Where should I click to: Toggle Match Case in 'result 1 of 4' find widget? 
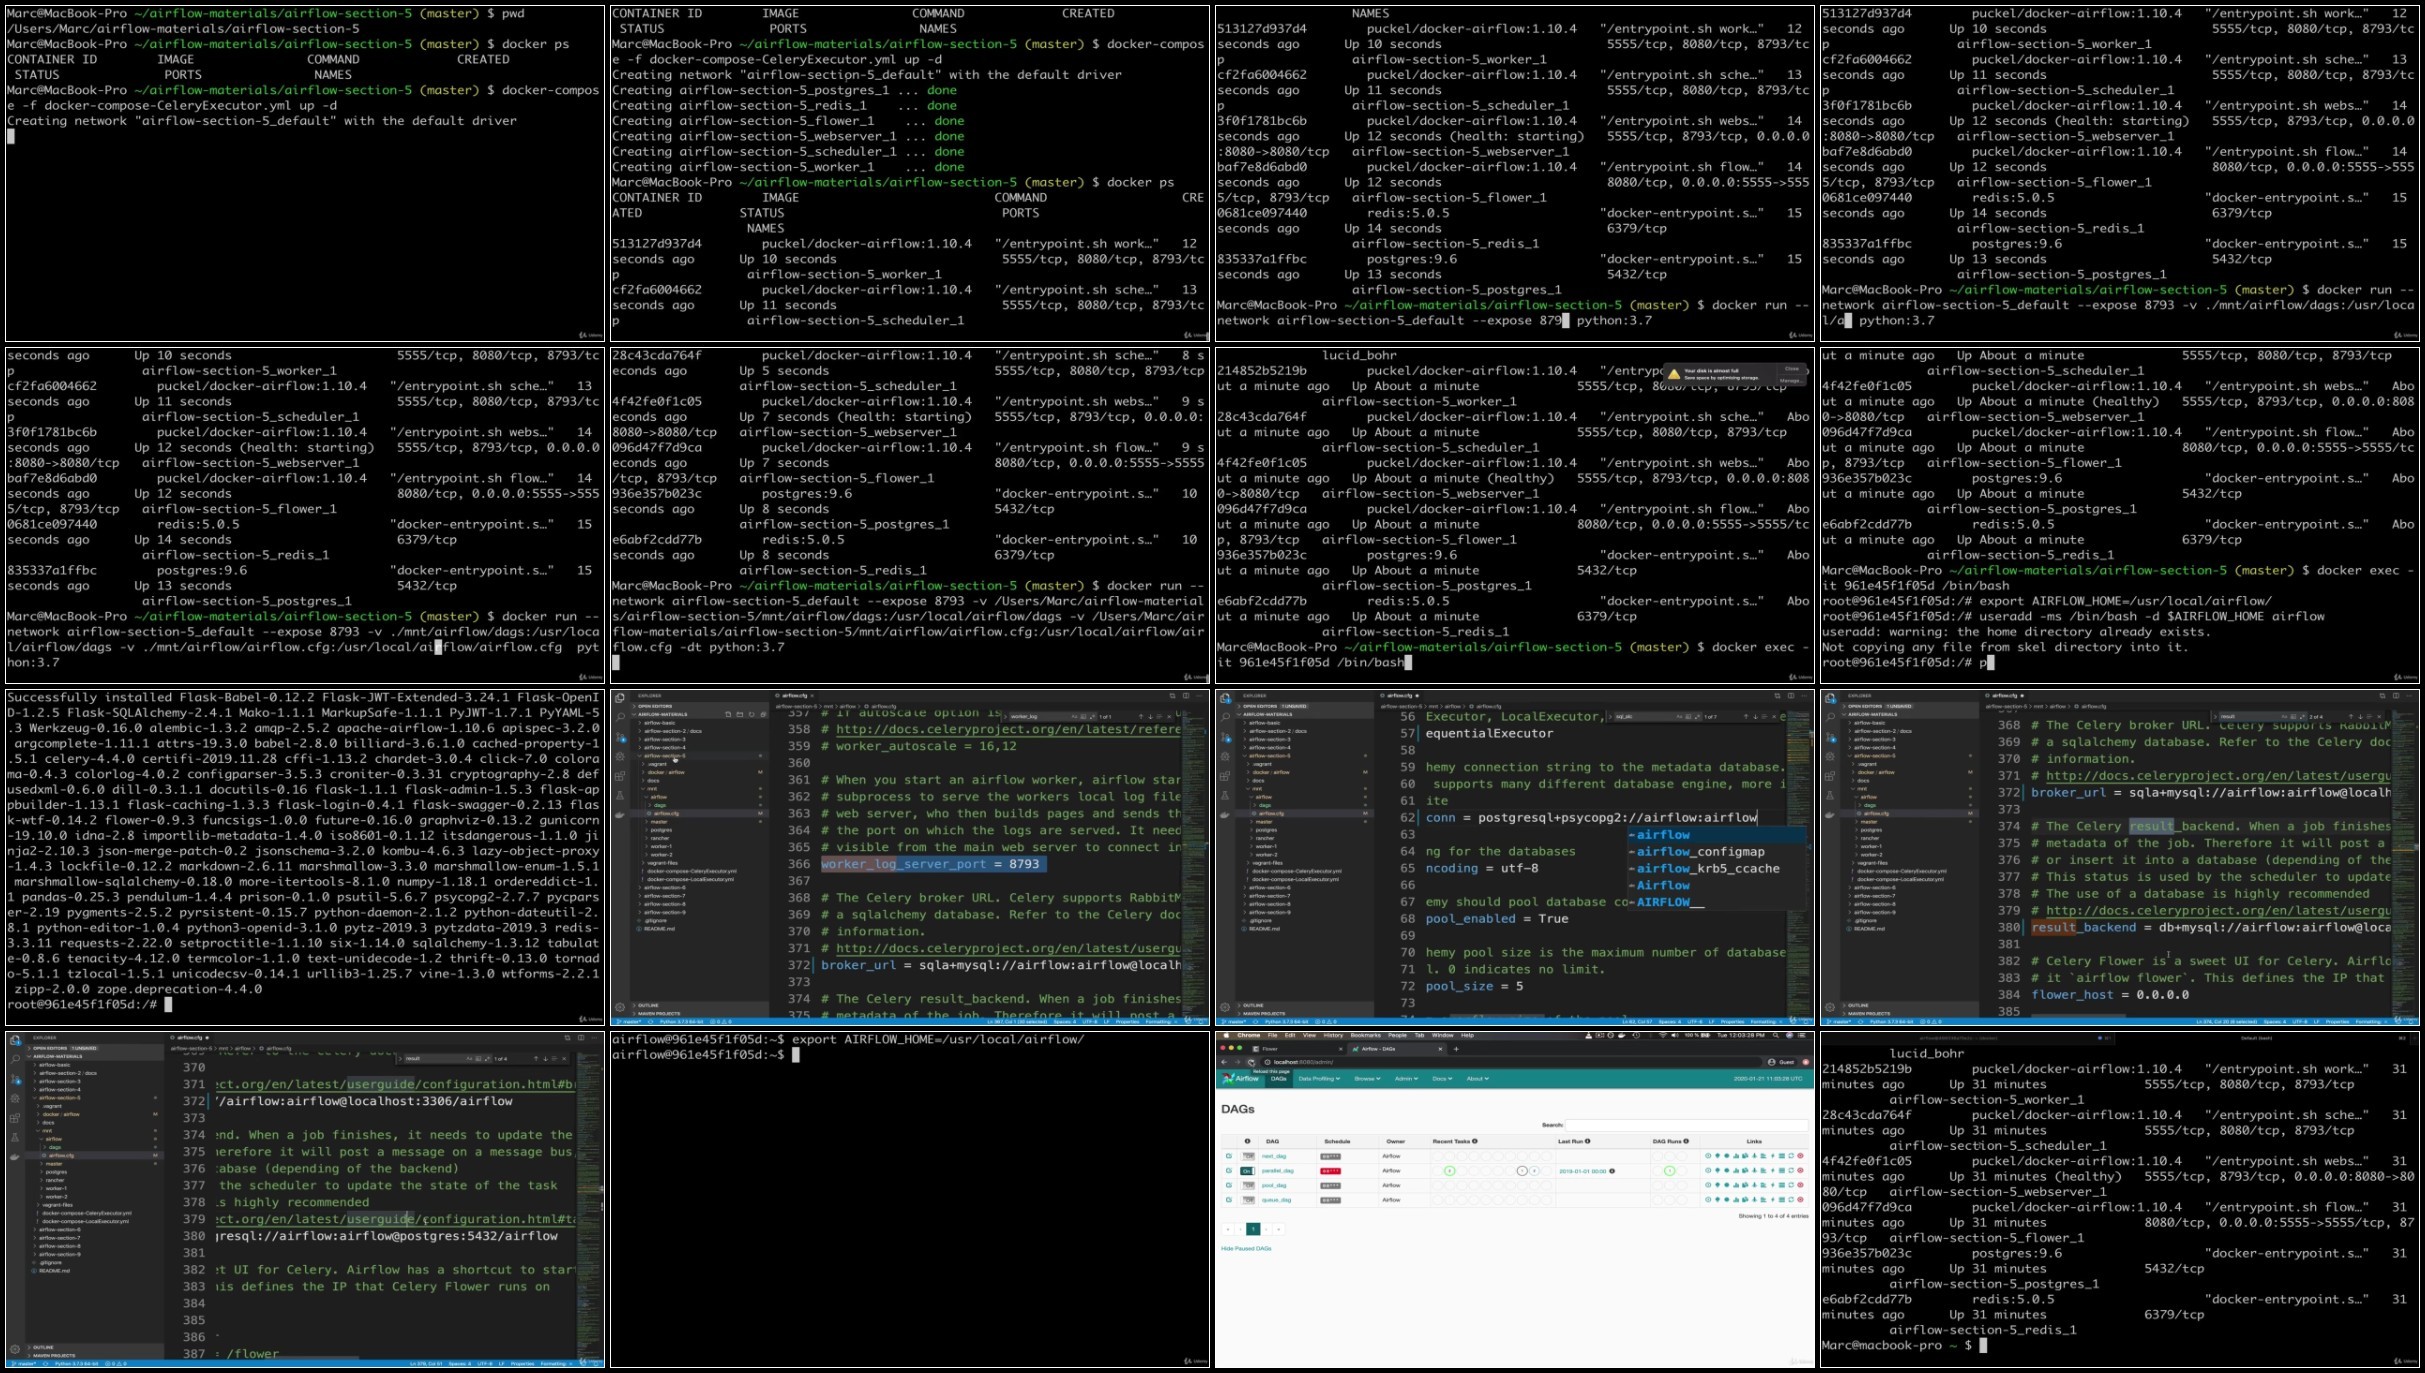(469, 1059)
